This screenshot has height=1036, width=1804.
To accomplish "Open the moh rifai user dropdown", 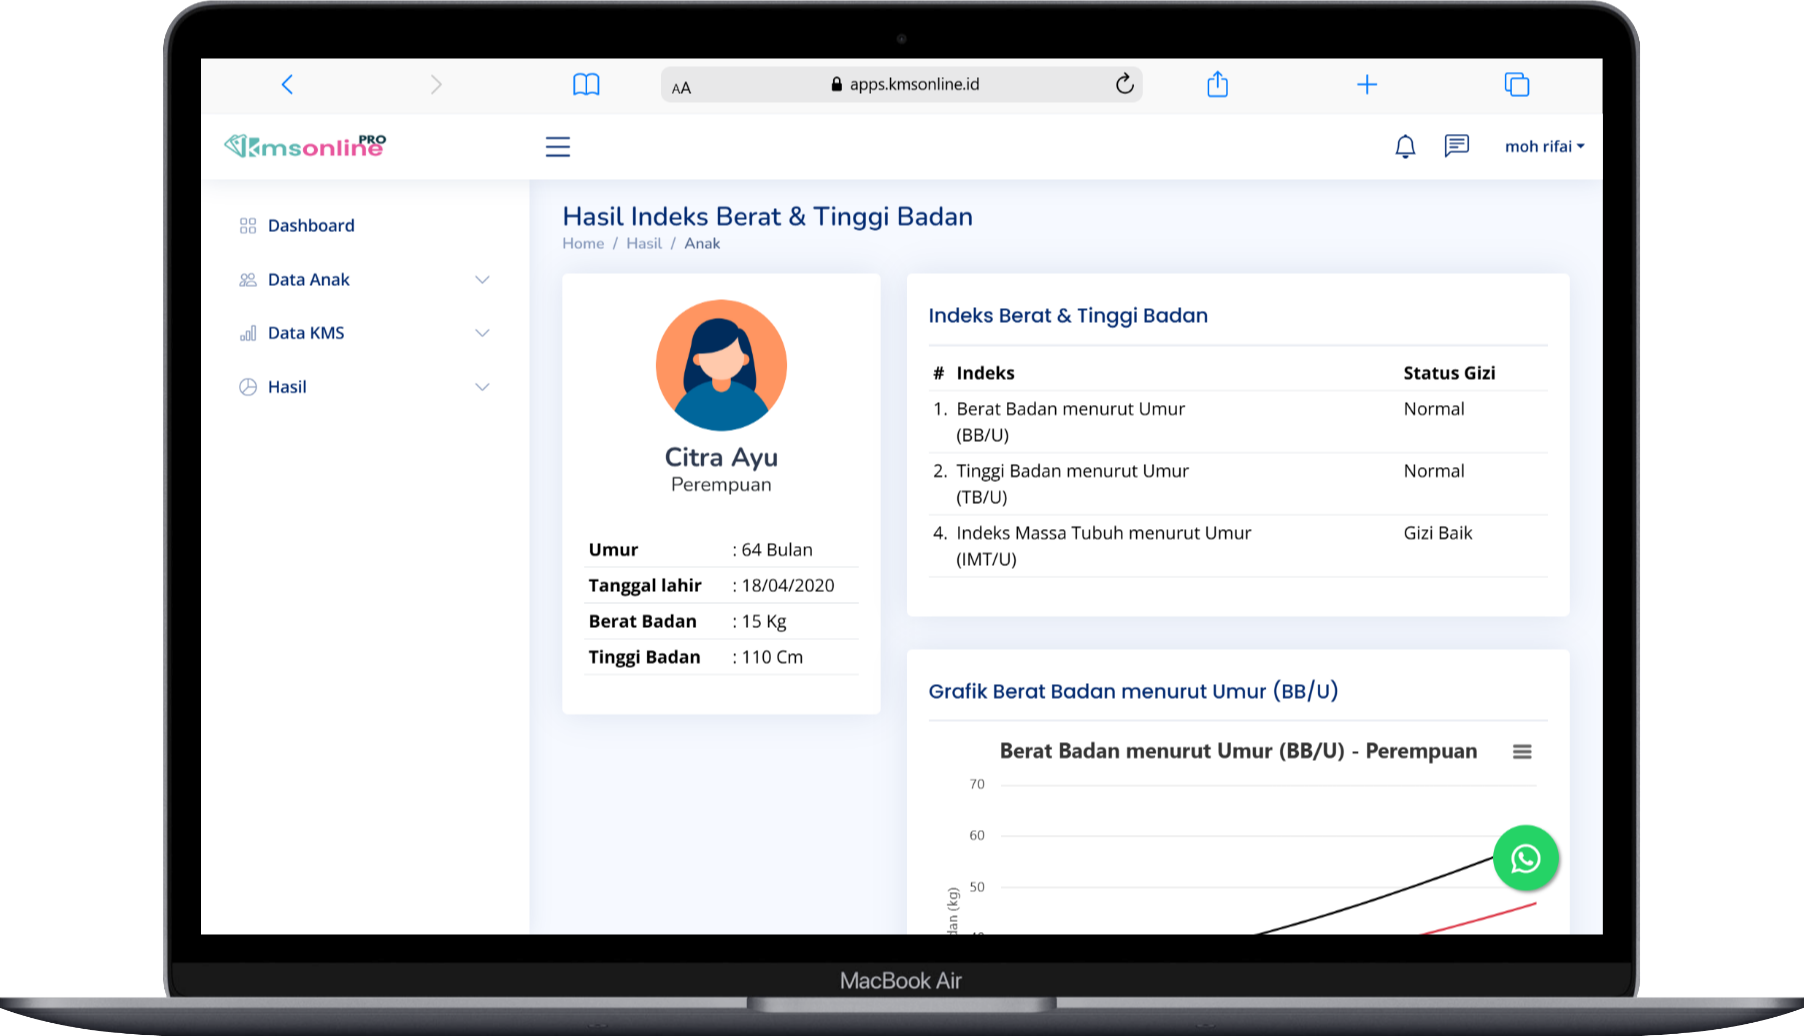I will 1544,147.
